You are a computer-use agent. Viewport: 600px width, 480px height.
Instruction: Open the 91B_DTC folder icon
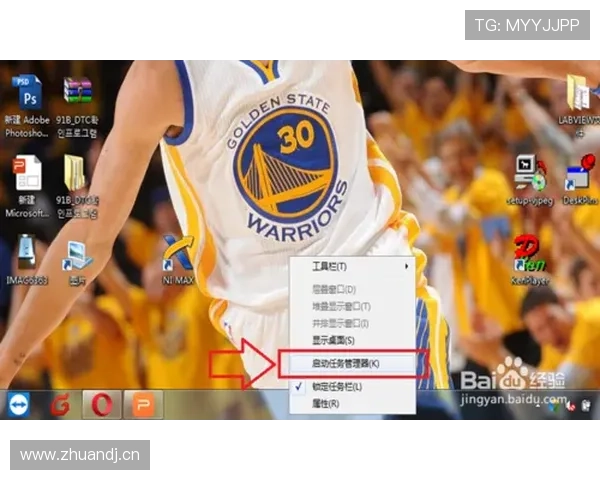click(74, 173)
